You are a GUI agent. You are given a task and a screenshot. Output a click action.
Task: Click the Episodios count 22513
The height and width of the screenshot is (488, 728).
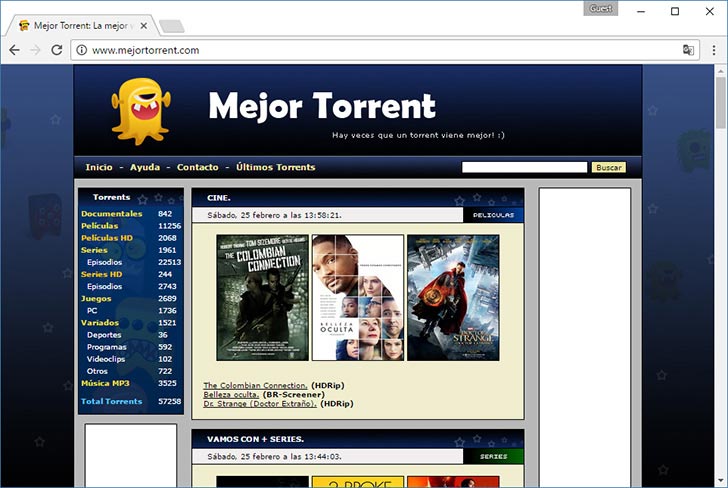pyautogui.click(x=169, y=262)
